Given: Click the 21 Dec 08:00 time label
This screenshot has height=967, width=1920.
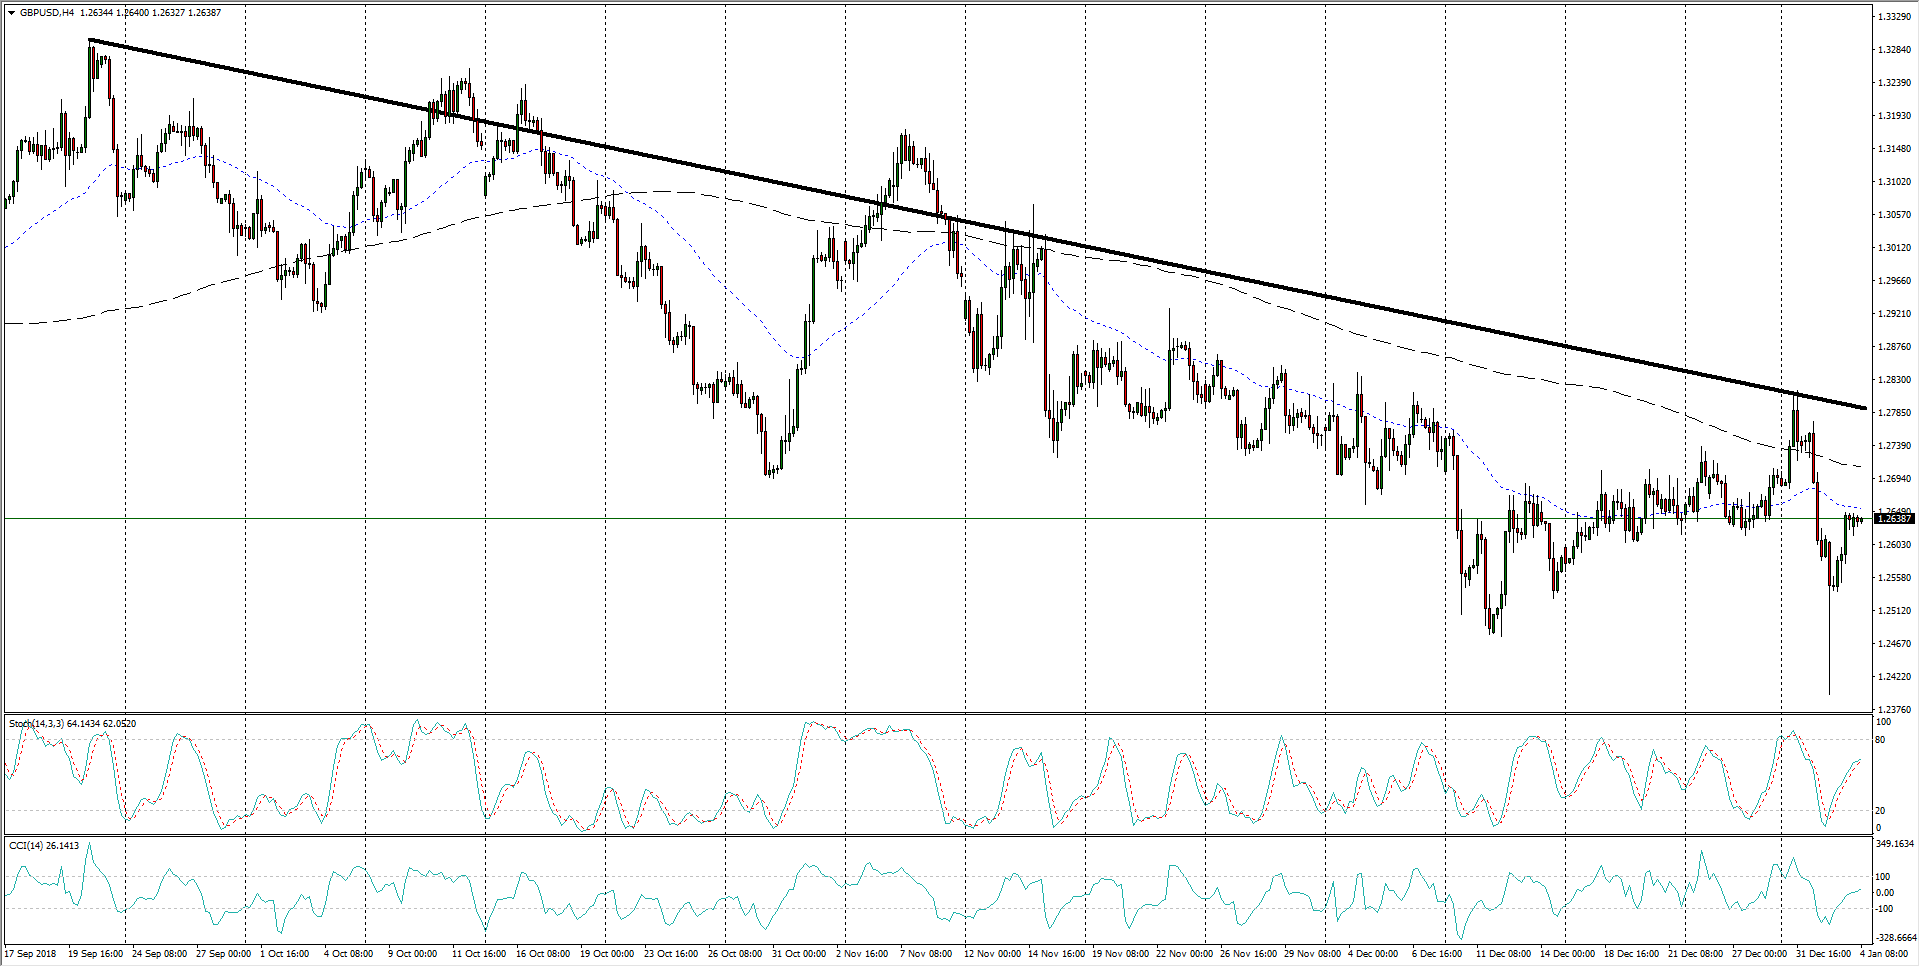Looking at the screenshot, I should pyautogui.click(x=1696, y=954).
